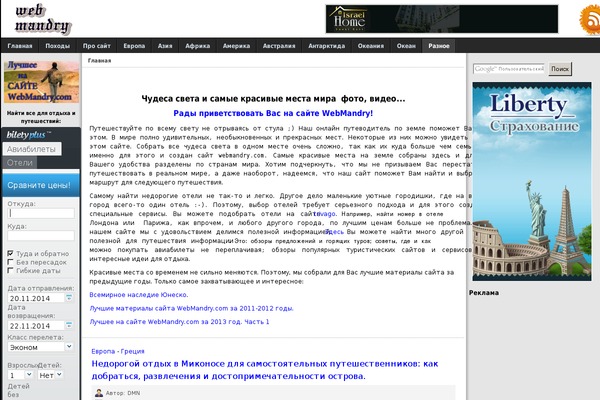600x400 pixels.
Task: Follow the 'Здесь' link in the paragraph
Action: point(335,232)
